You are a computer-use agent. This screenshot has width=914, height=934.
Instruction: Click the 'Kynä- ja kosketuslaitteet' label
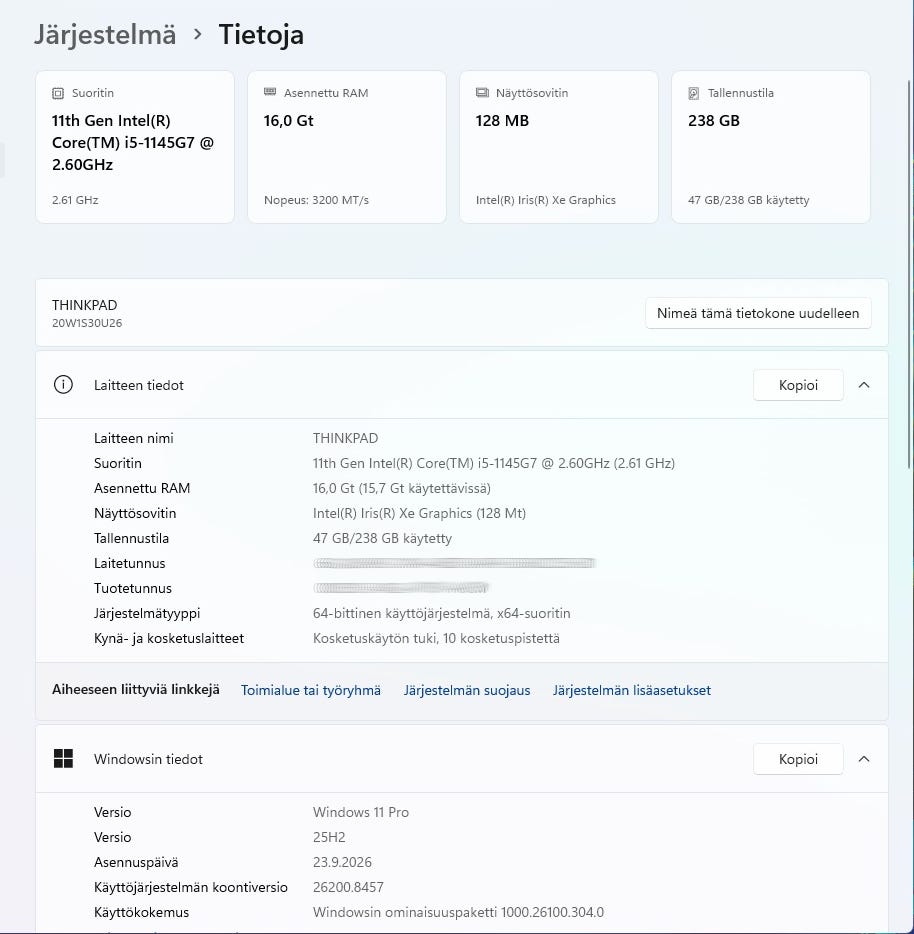169,639
